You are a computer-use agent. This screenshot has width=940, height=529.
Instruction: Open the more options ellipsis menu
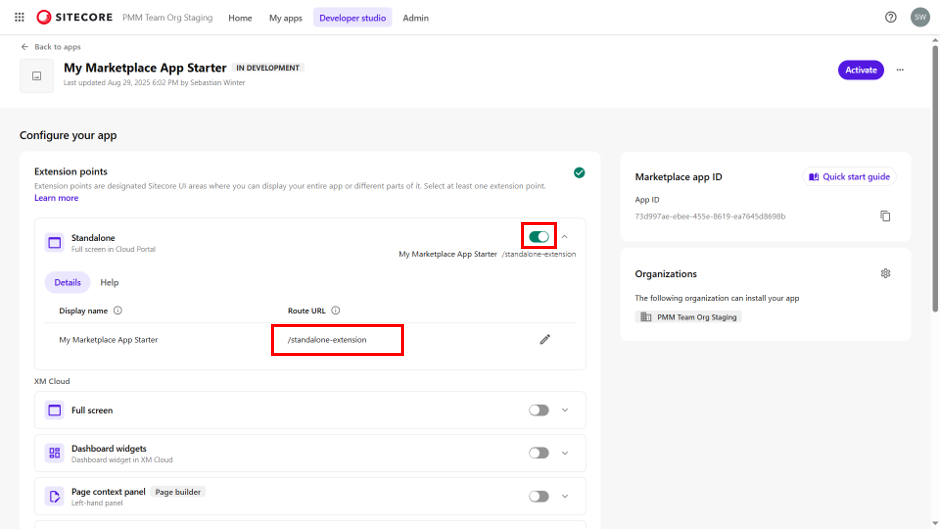(900, 70)
